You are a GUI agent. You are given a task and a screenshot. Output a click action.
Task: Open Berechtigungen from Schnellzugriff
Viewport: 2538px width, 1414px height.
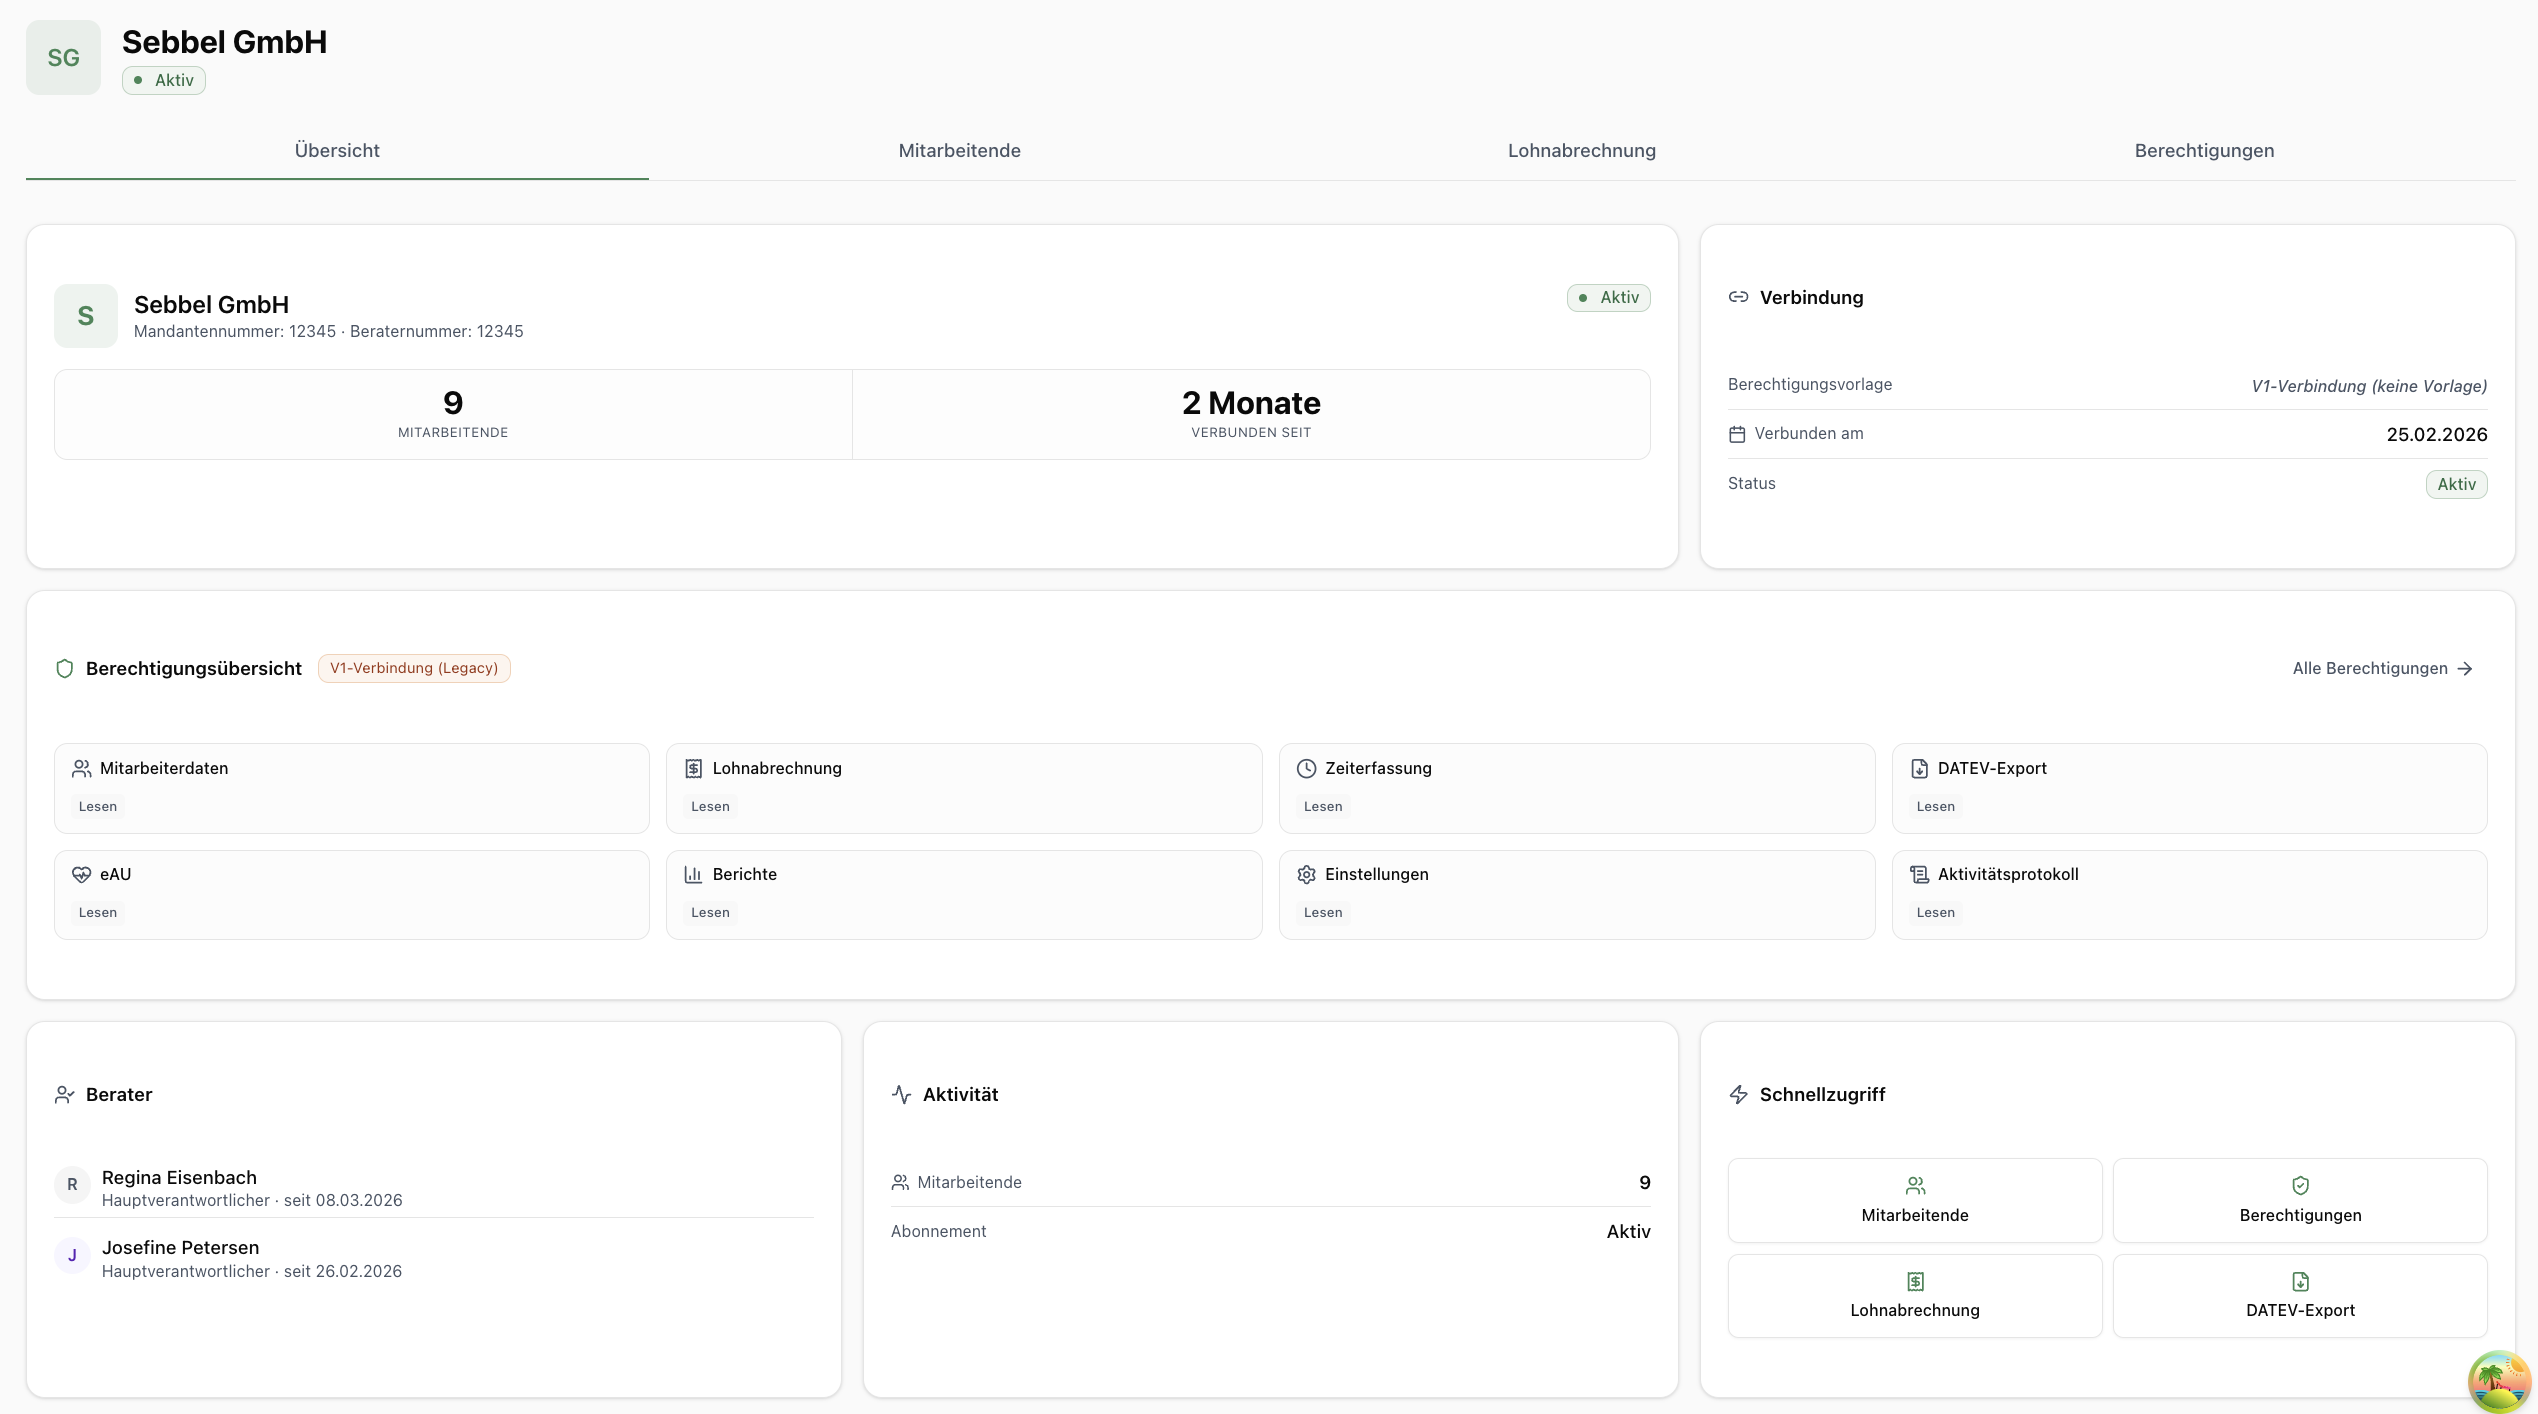pyautogui.click(x=2300, y=1200)
